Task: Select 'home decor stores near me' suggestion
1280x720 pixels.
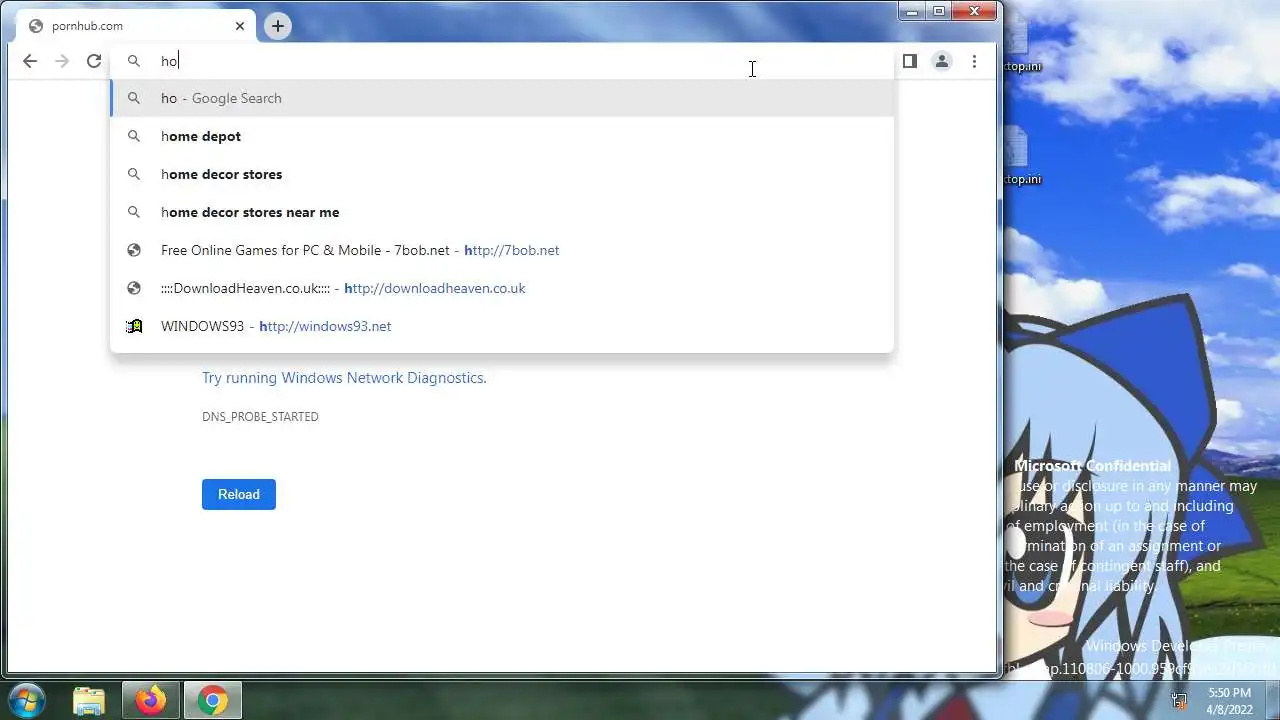Action: (502, 212)
